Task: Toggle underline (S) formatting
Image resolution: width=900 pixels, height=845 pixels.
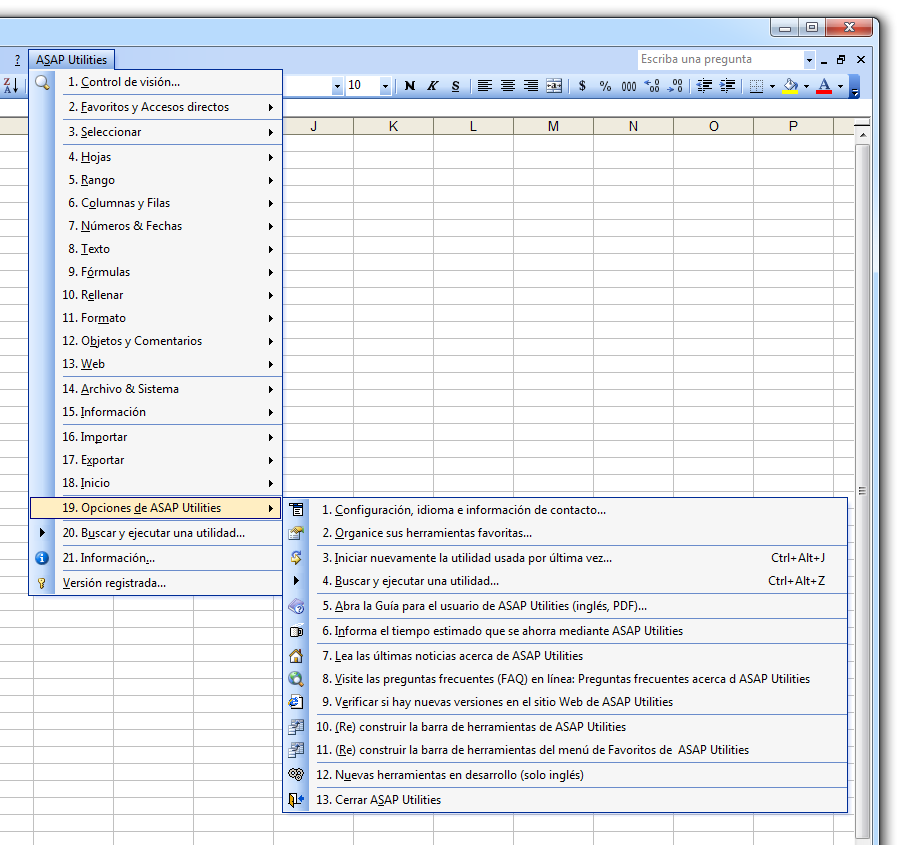Action: 455,86
